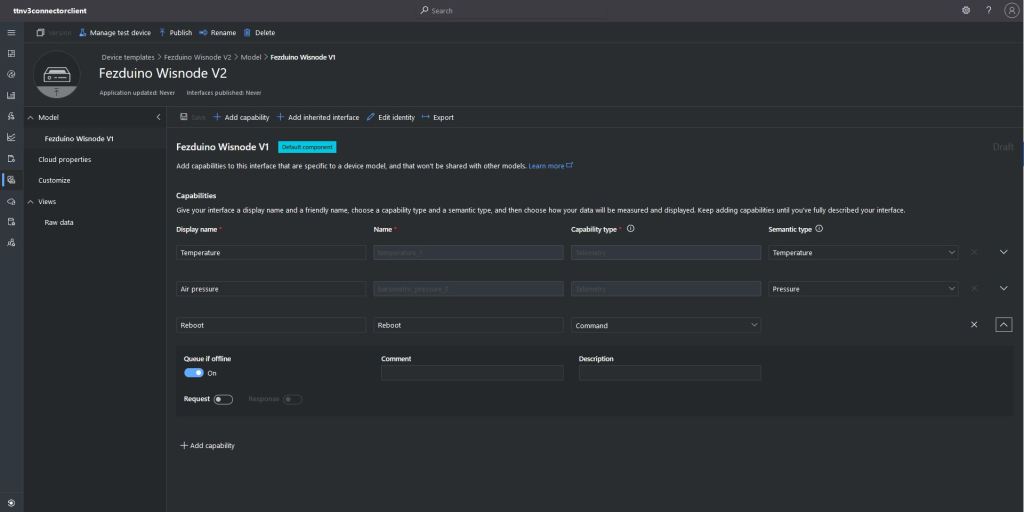Click the device template image thumbnail
The width and height of the screenshot is (1024, 512).
coord(57,74)
